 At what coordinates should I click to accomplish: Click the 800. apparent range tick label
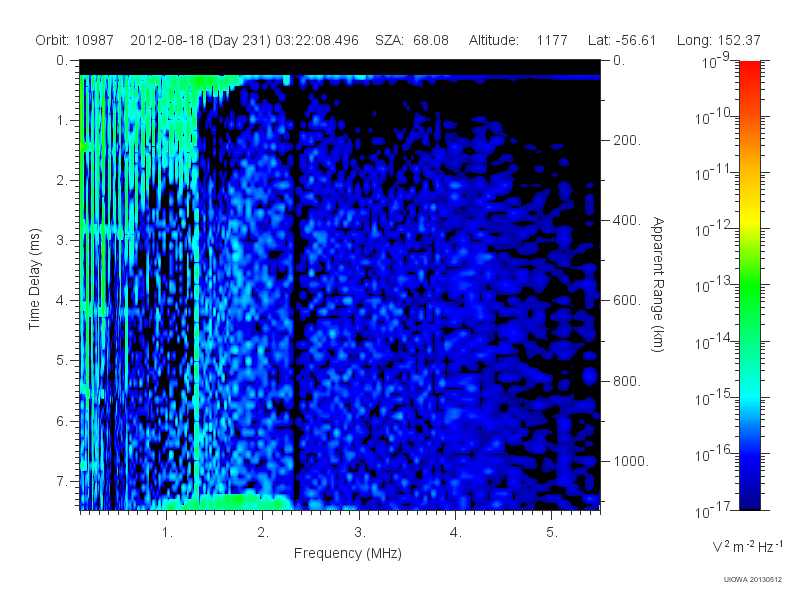(x=627, y=381)
